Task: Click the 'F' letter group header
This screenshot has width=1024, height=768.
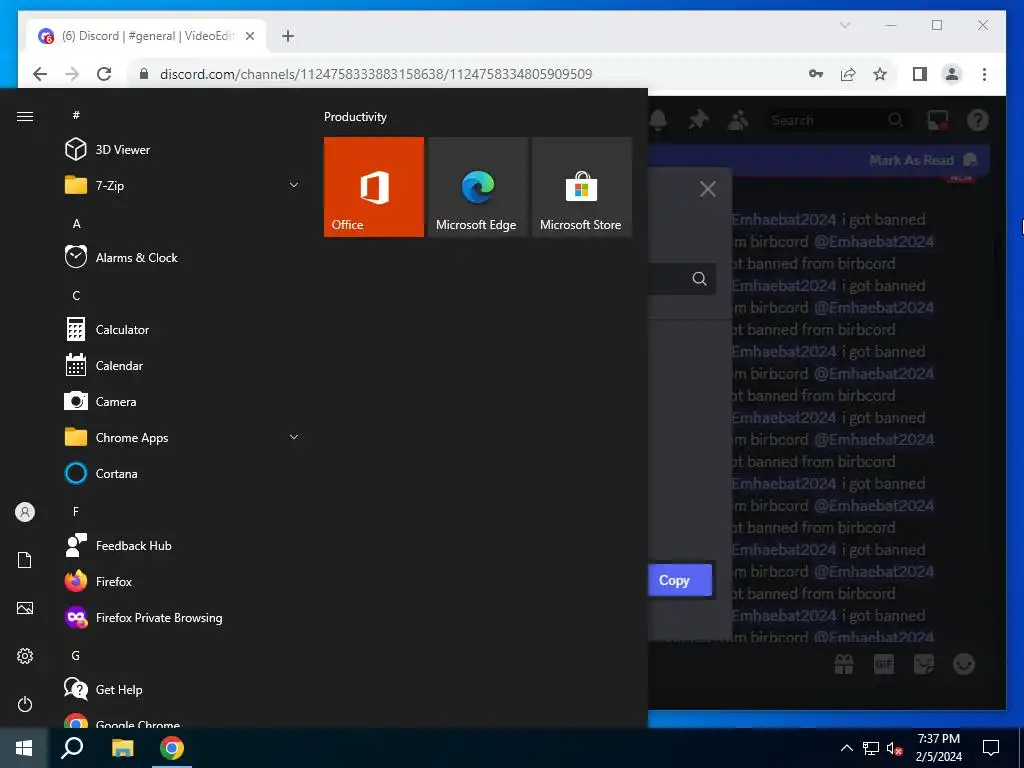Action: tap(76, 511)
